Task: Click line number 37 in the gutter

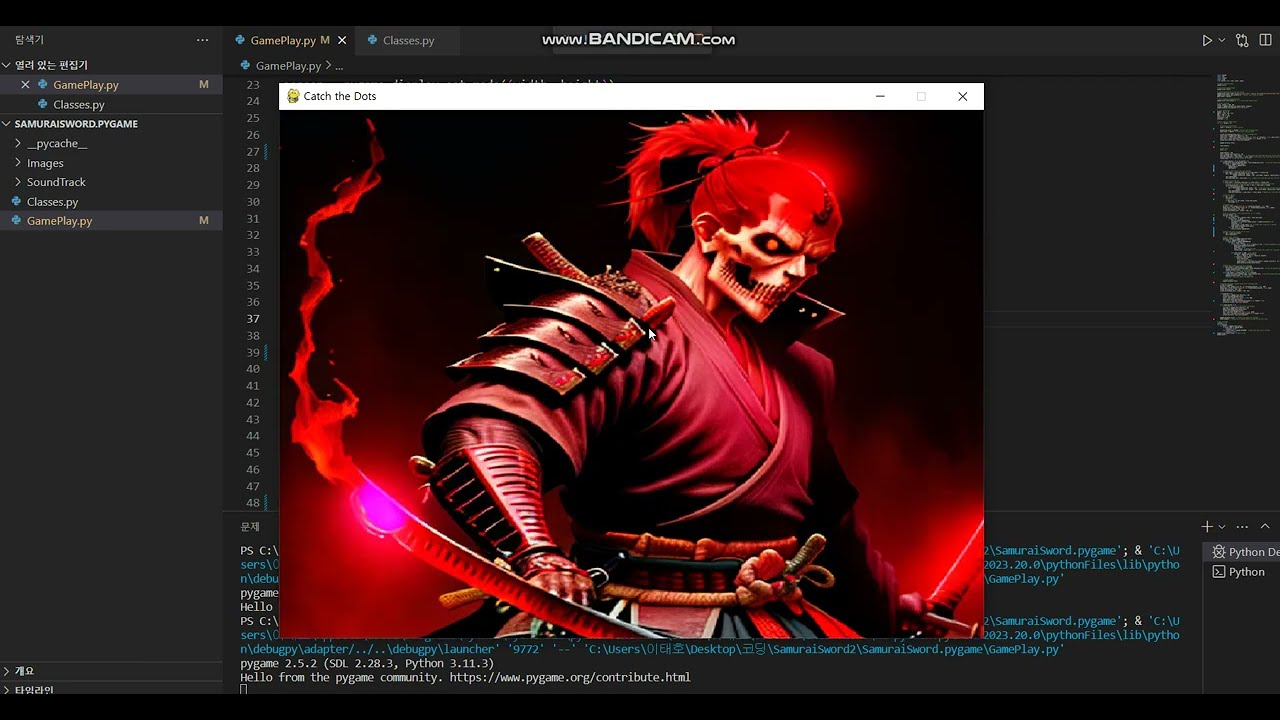Action: pos(253,319)
